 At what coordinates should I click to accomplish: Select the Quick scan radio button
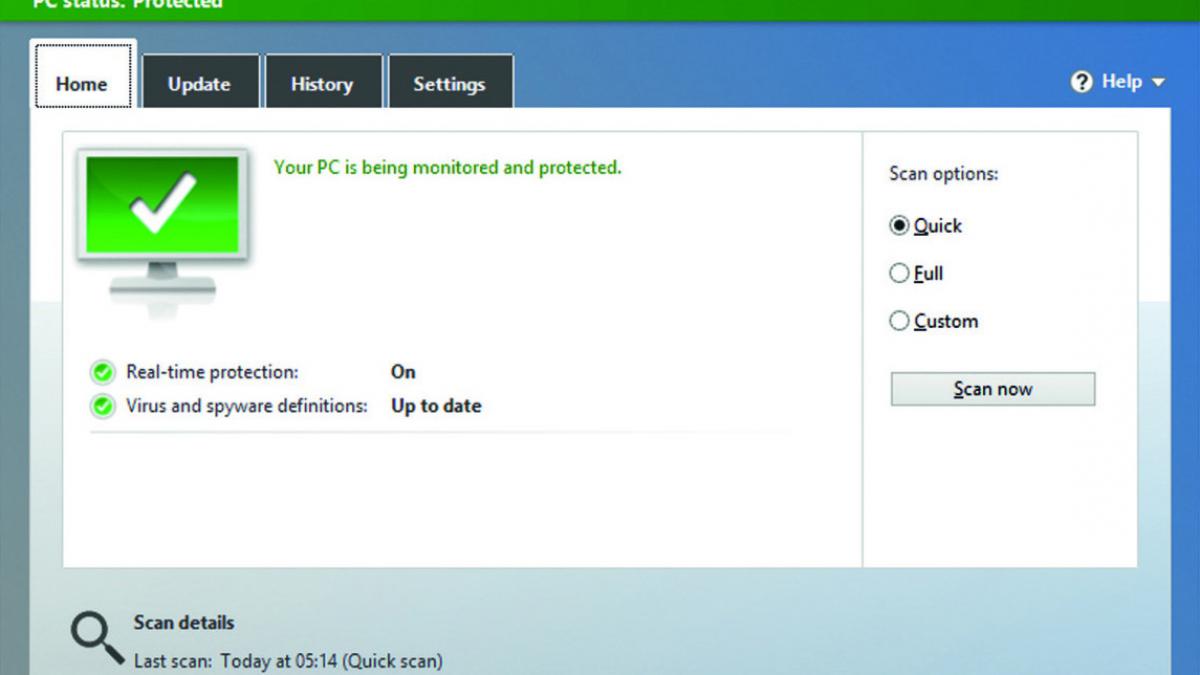tap(900, 226)
